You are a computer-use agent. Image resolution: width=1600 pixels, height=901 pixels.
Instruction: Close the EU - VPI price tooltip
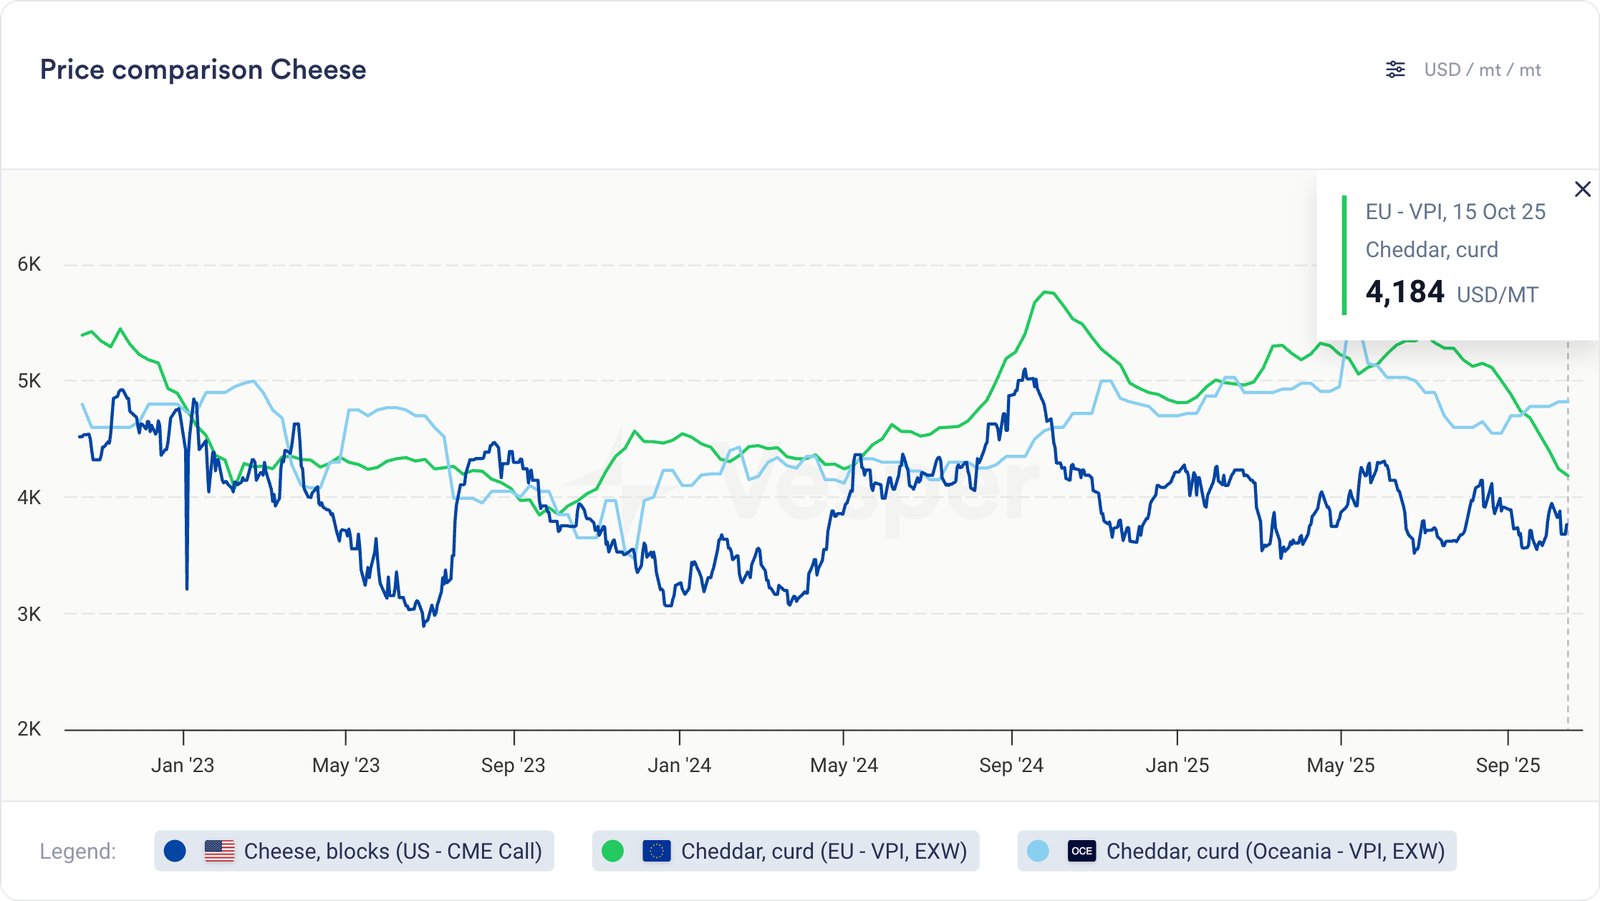click(x=1582, y=189)
